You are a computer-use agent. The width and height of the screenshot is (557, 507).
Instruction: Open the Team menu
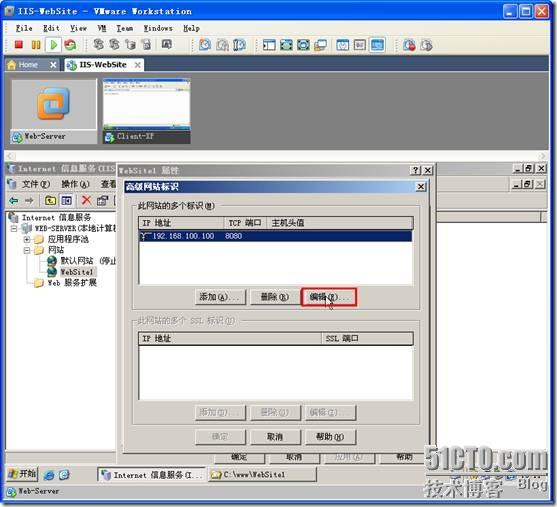coord(125,28)
